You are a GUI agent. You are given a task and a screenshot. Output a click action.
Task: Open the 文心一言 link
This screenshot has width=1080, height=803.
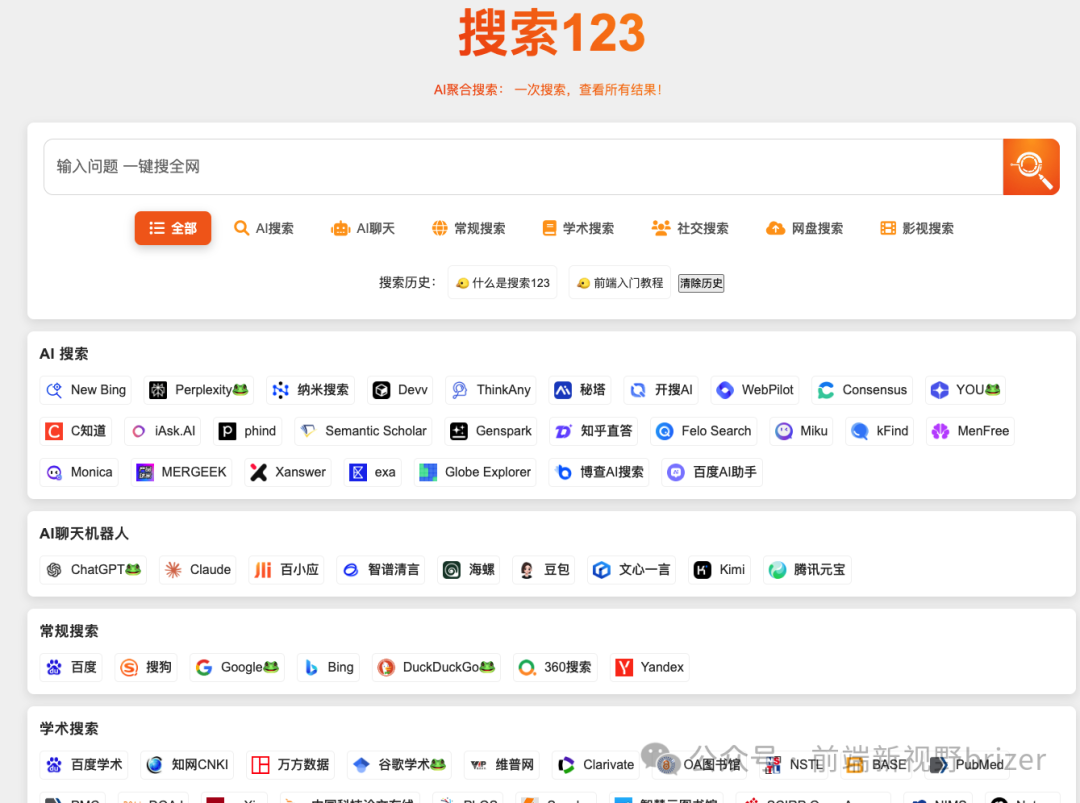coord(632,570)
